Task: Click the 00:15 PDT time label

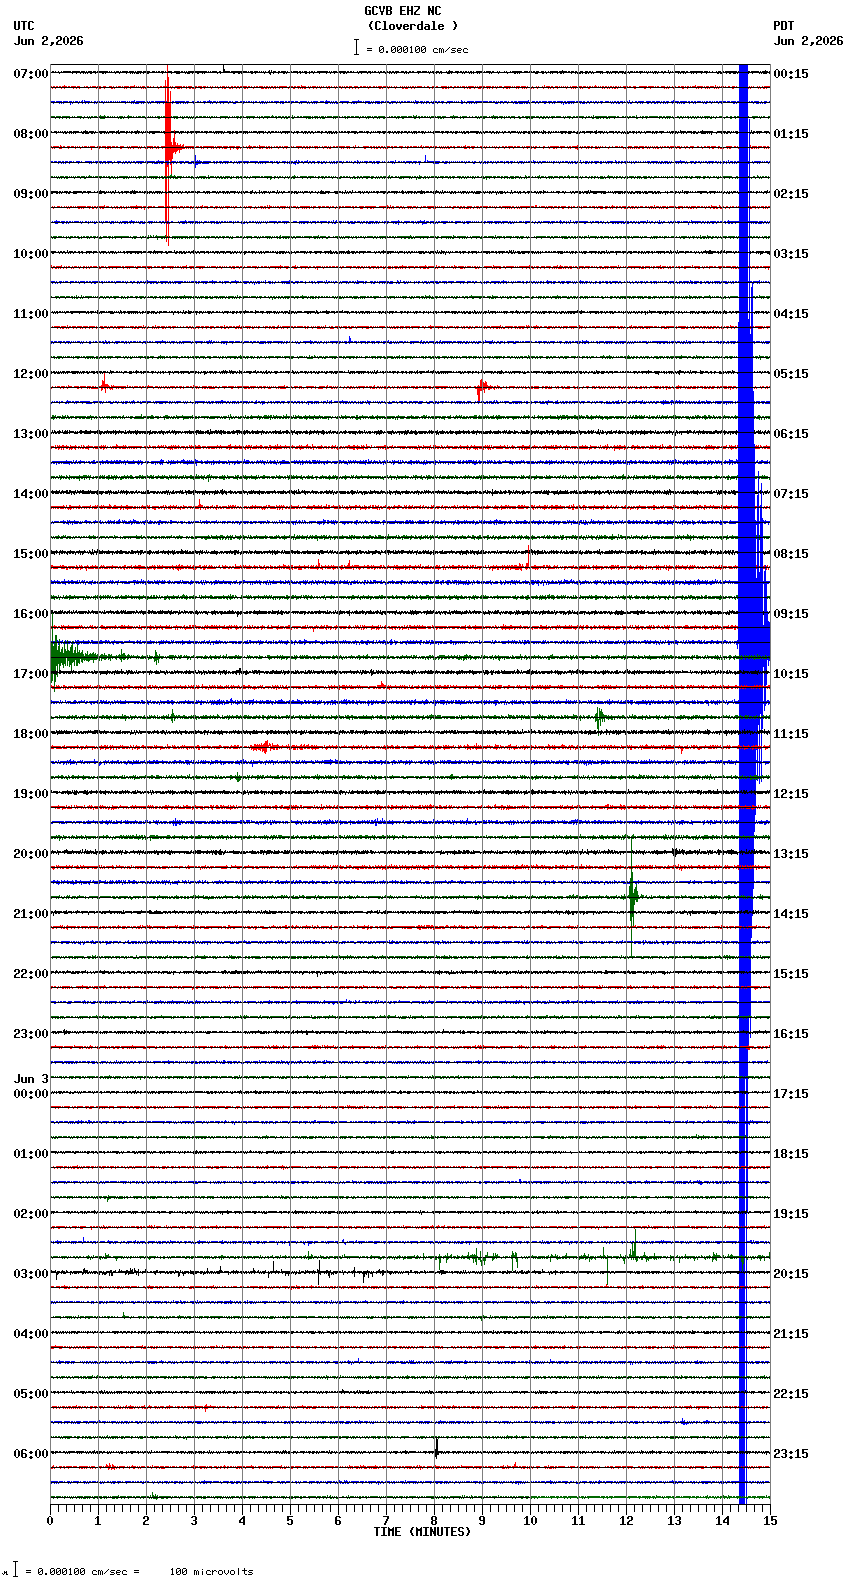Action: point(791,74)
